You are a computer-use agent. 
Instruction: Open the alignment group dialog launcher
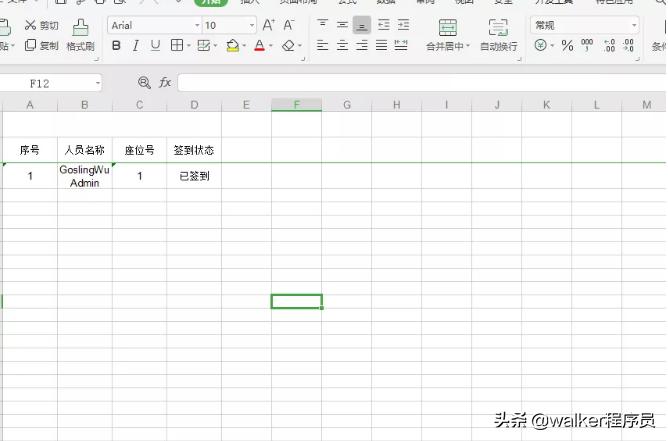coord(519,59)
